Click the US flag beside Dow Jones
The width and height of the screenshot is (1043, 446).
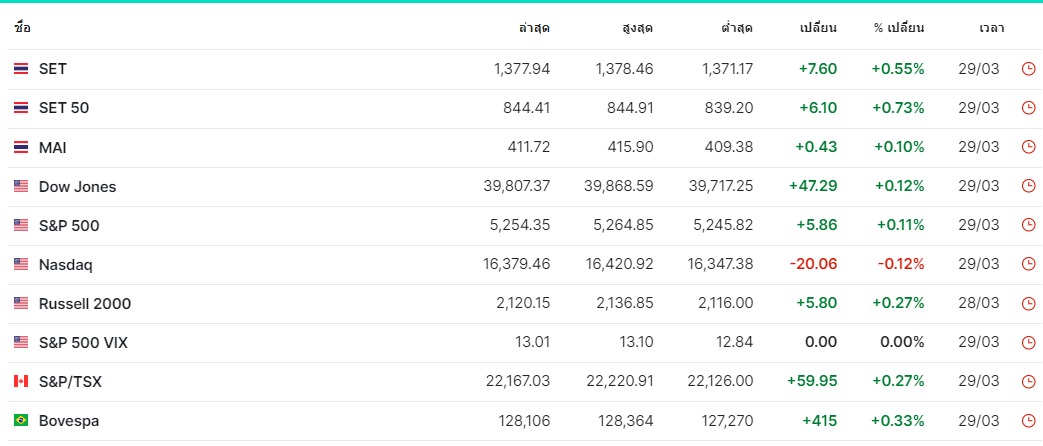tap(21, 186)
